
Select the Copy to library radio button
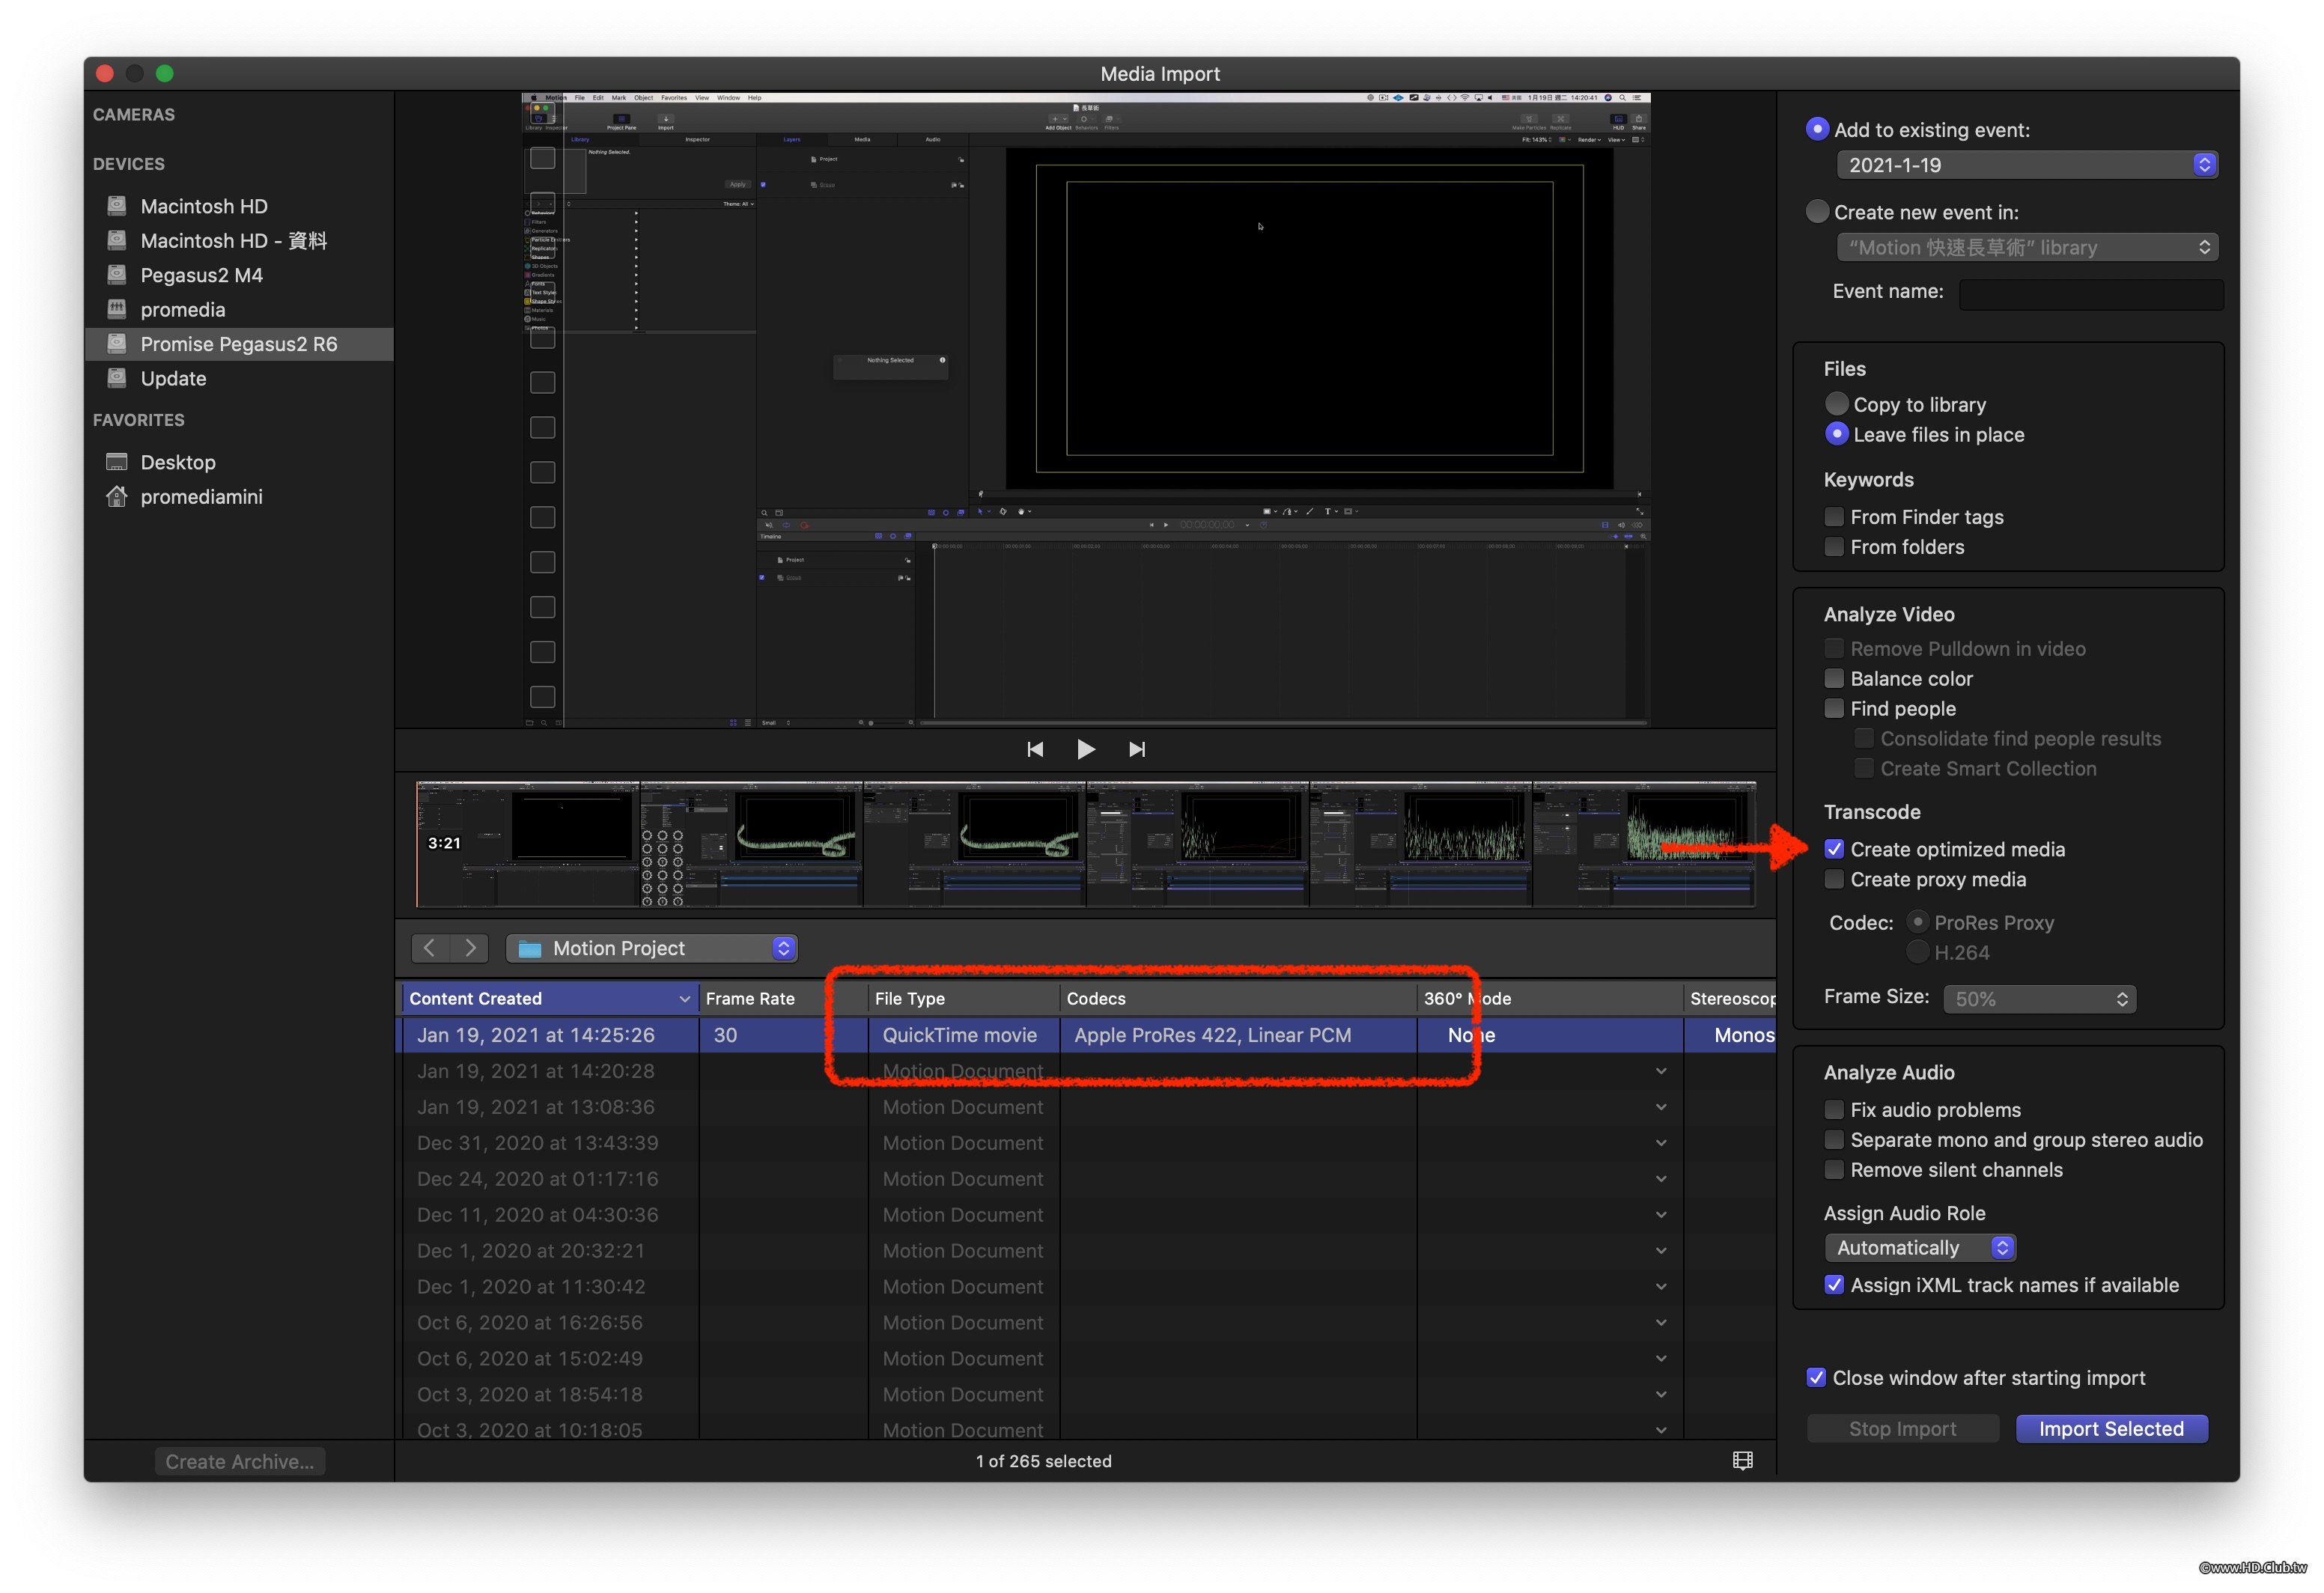pos(1836,404)
